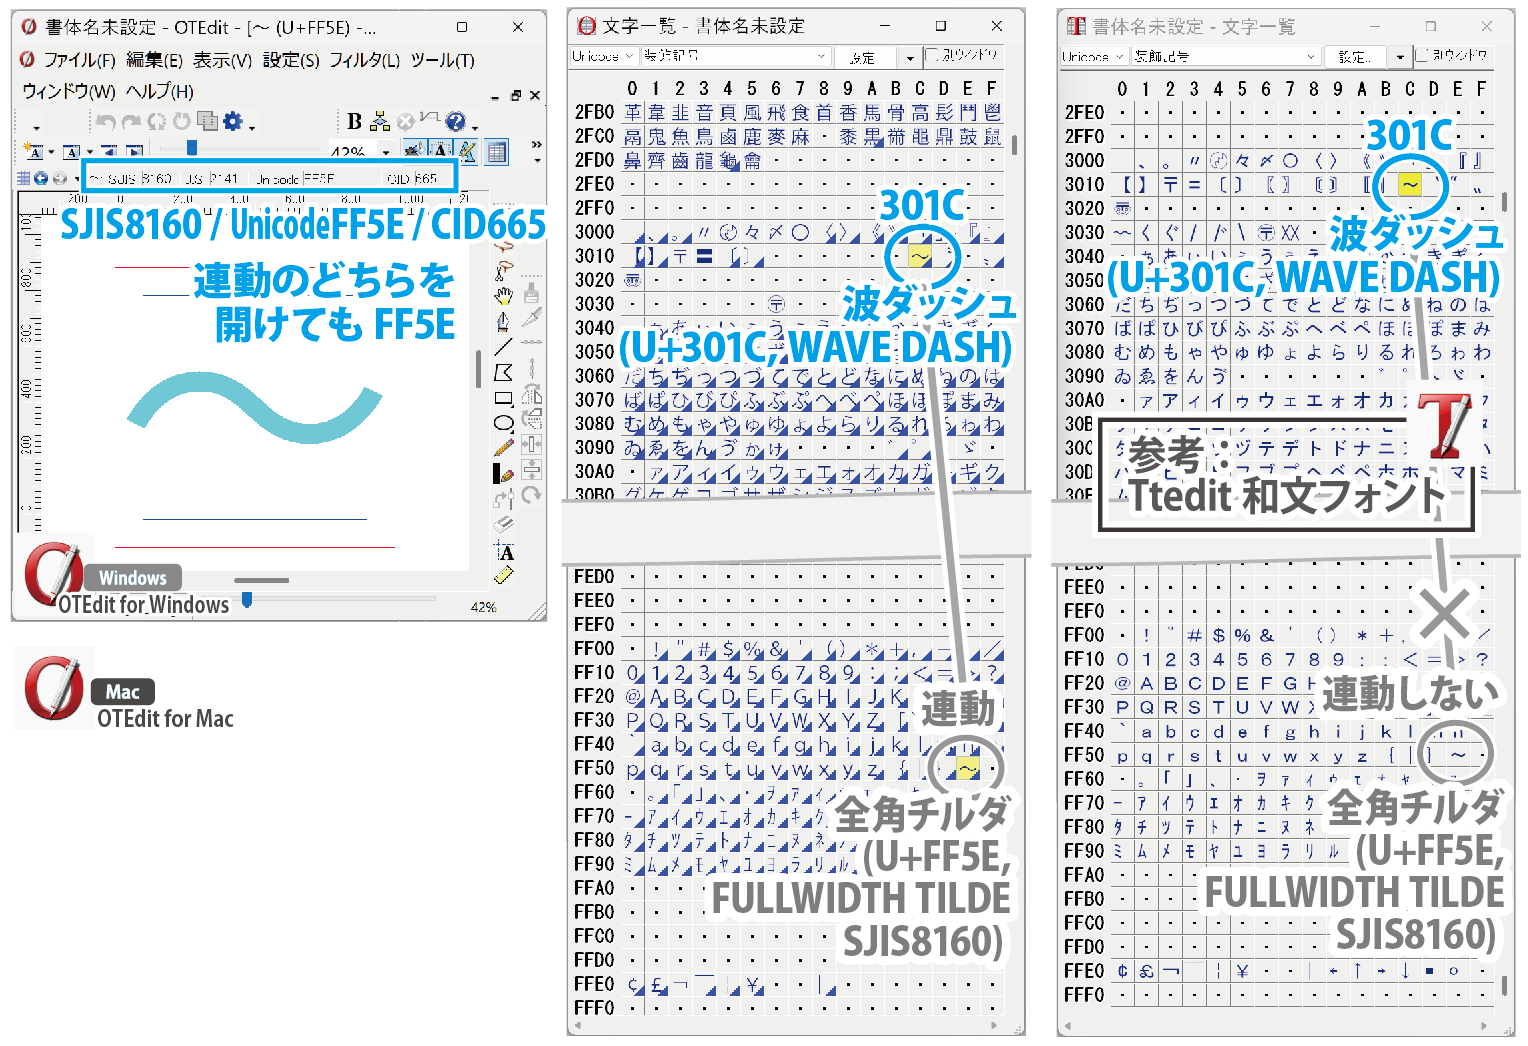This screenshot has height=1046, width=1528.
Task: Click row label 2FB0 in middle character list
Action: (x=594, y=112)
